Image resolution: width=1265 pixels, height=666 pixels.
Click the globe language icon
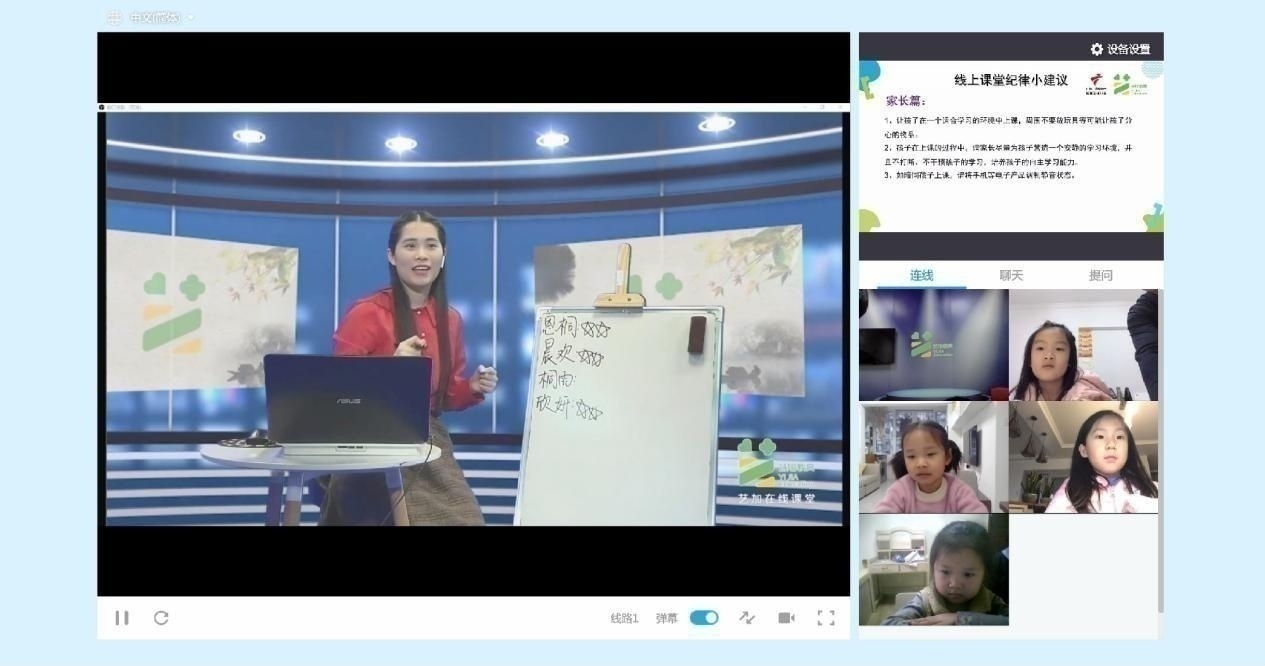(x=114, y=17)
